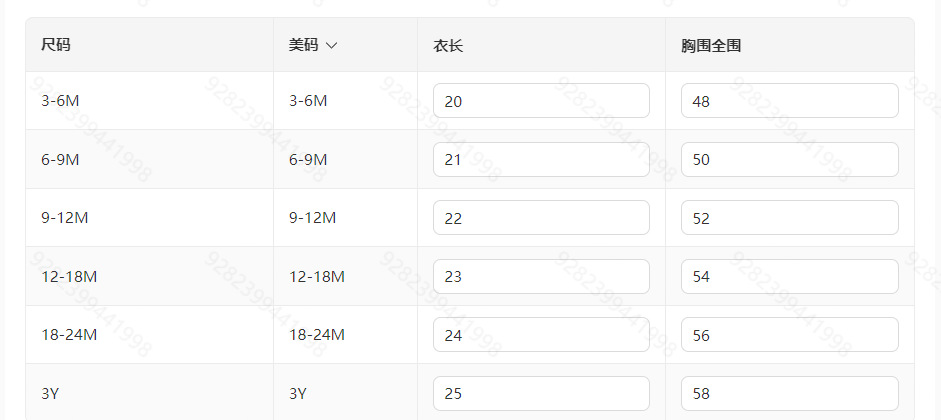Focus the 胸围全围 input for 12-18M
Screen dimensions: 941x420
(789, 277)
